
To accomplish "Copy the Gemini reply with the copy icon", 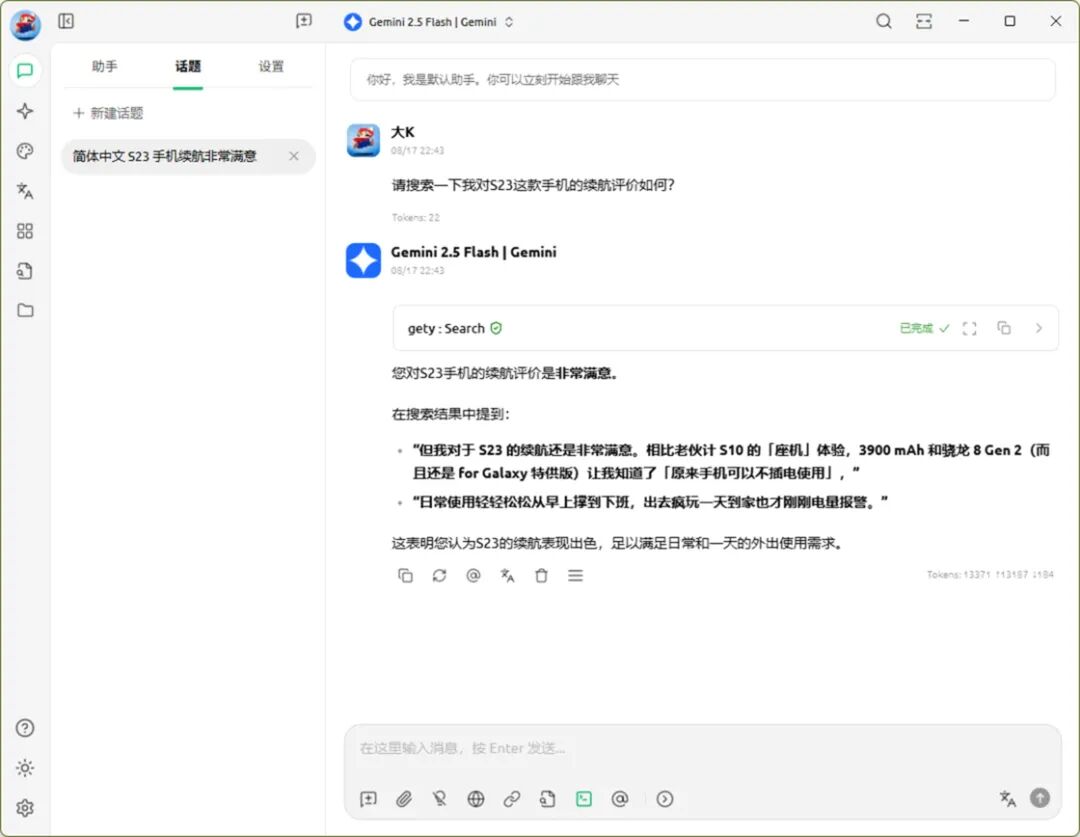I will coord(405,575).
